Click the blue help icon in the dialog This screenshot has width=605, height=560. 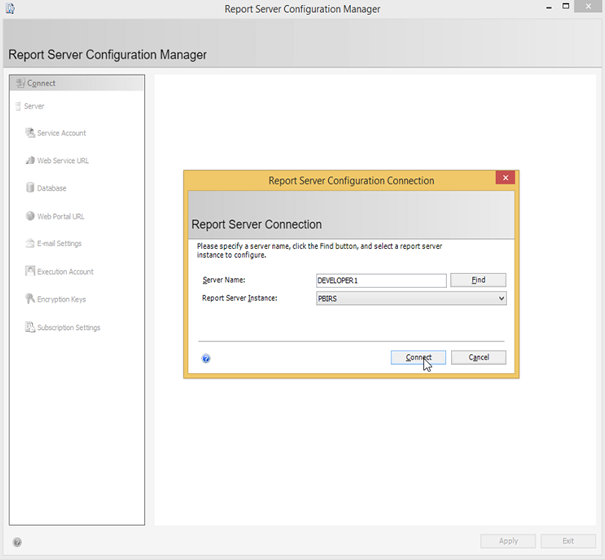[x=206, y=359]
